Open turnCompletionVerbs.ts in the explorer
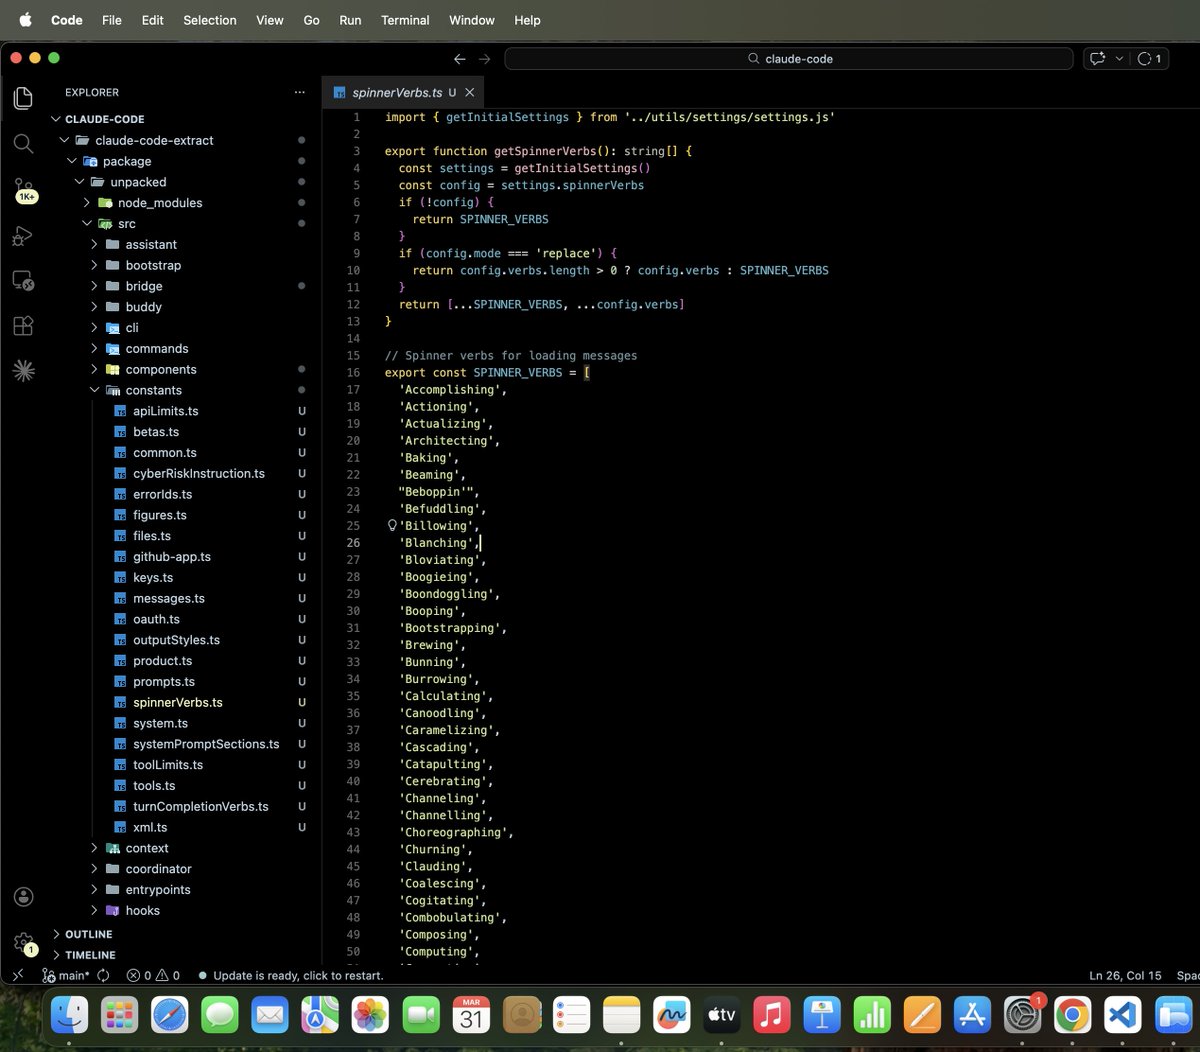Screen dimensions: 1200x1052 [x=201, y=807]
